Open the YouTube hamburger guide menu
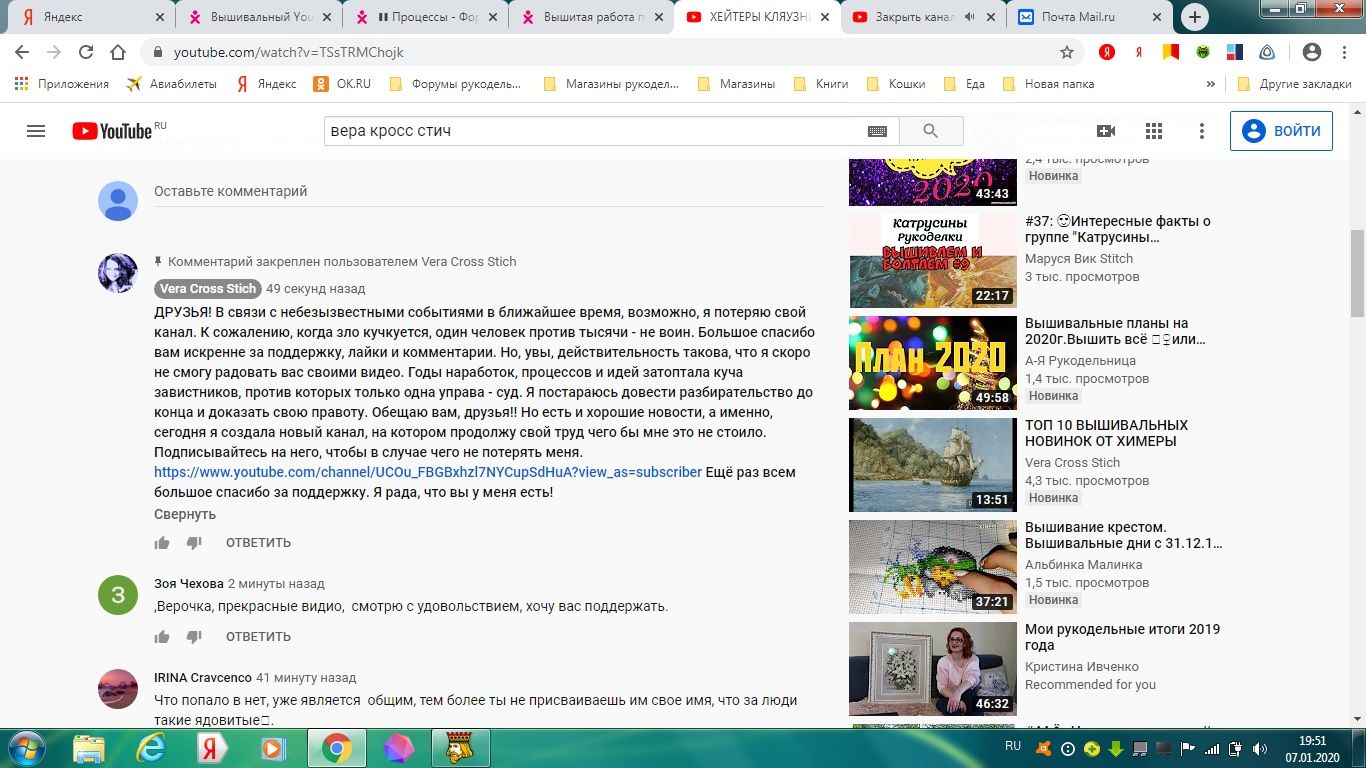The width and height of the screenshot is (1366, 768). tap(36, 131)
